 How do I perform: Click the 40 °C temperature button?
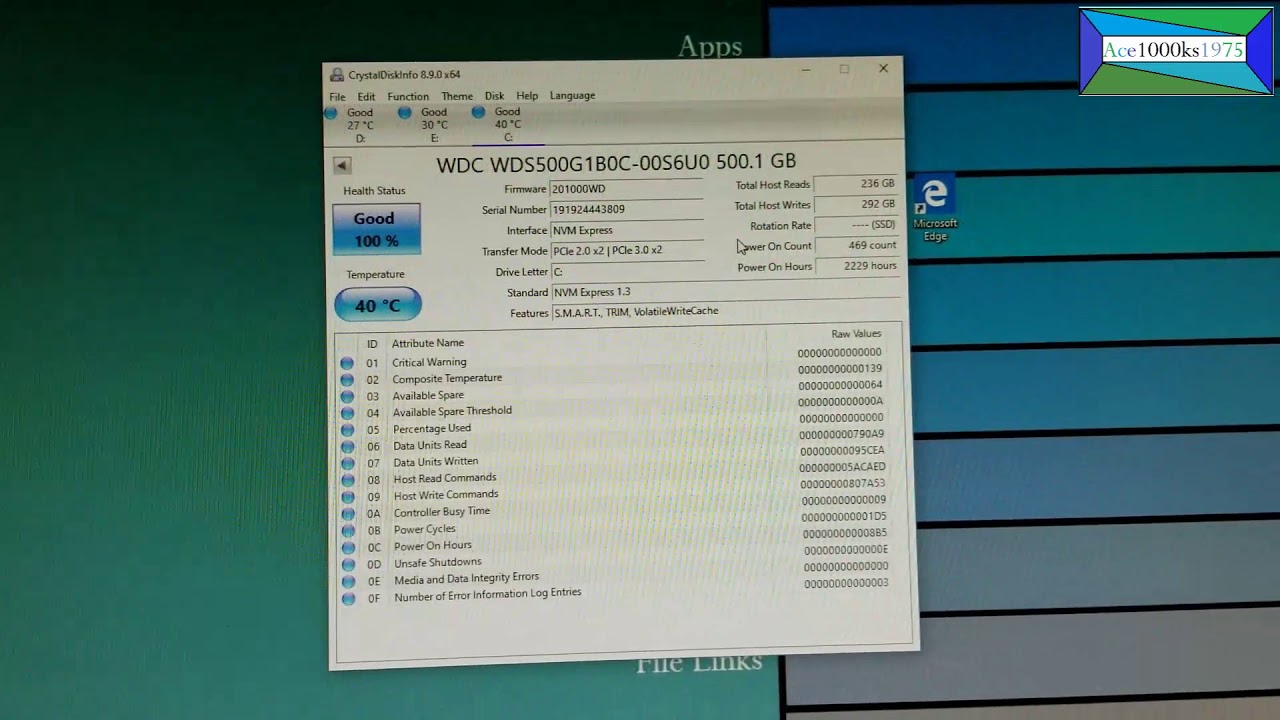coord(378,305)
